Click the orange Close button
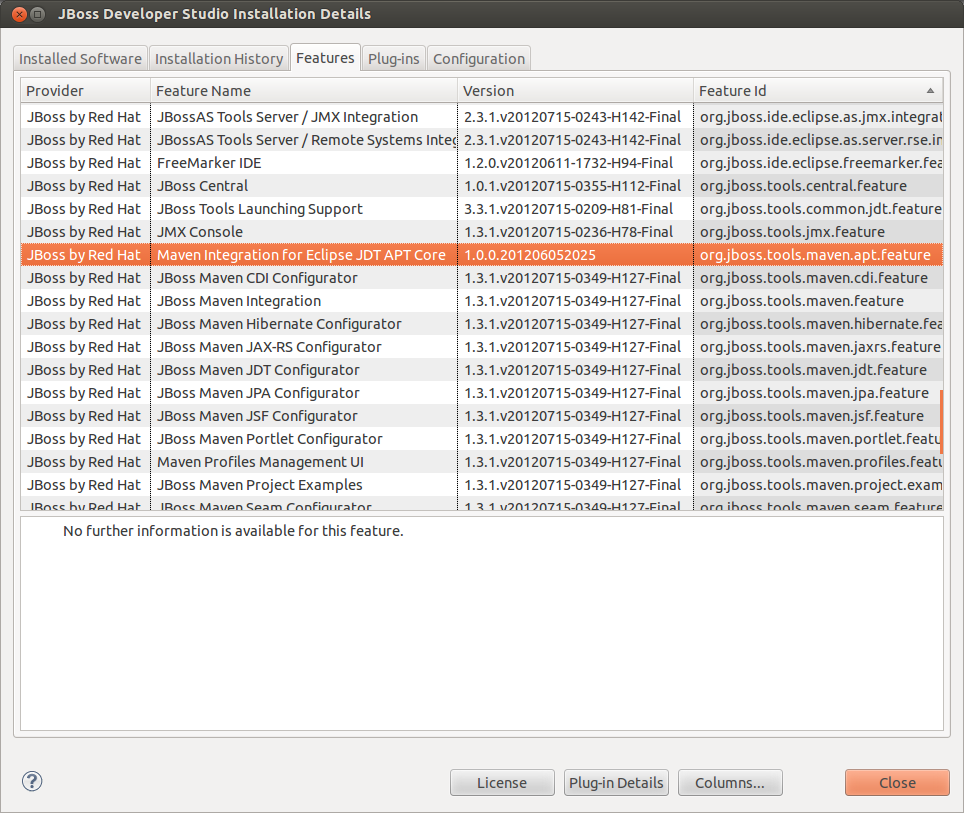This screenshot has height=813, width=964. click(897, 782)
